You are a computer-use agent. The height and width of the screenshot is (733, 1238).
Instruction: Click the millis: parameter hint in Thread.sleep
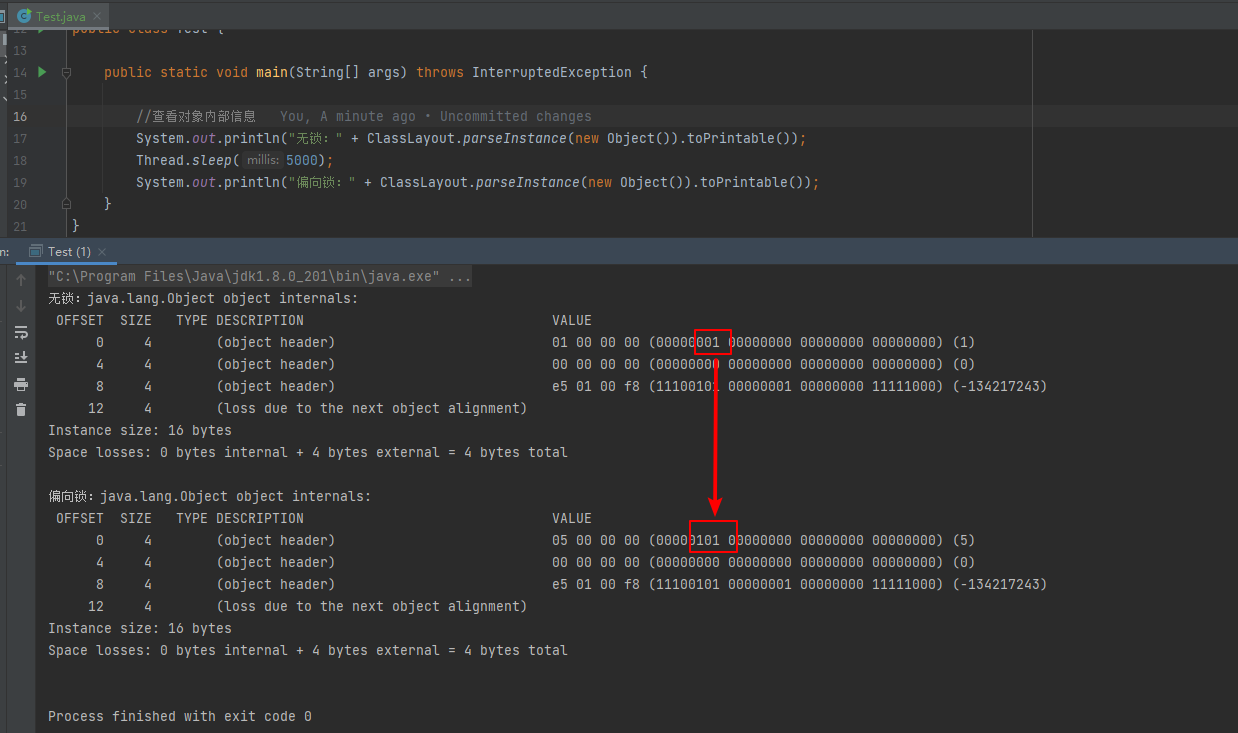tap(263, 160)
